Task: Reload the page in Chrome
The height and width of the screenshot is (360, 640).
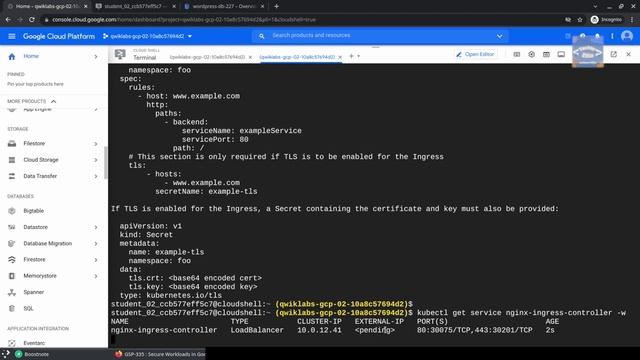Action: click(x=32, y=20)
